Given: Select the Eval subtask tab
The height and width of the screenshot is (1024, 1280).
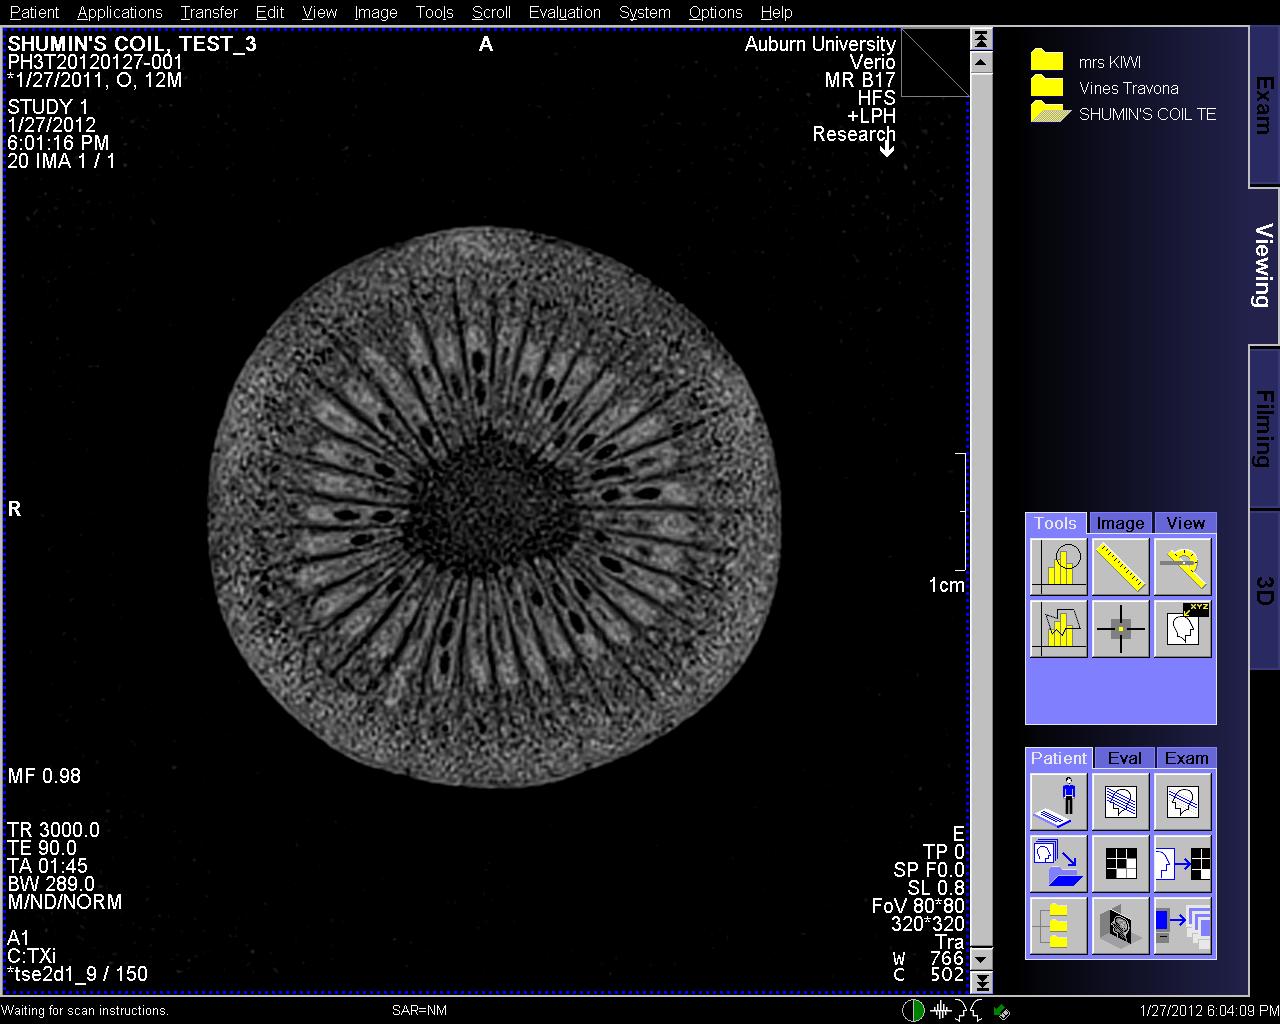Looking at the screenshot, I should [x=1124, y=758].
